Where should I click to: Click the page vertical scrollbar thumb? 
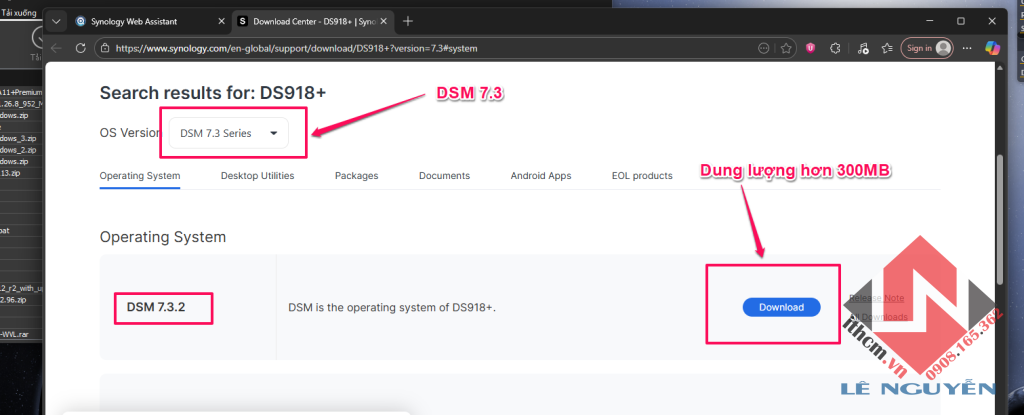point(999,221)
